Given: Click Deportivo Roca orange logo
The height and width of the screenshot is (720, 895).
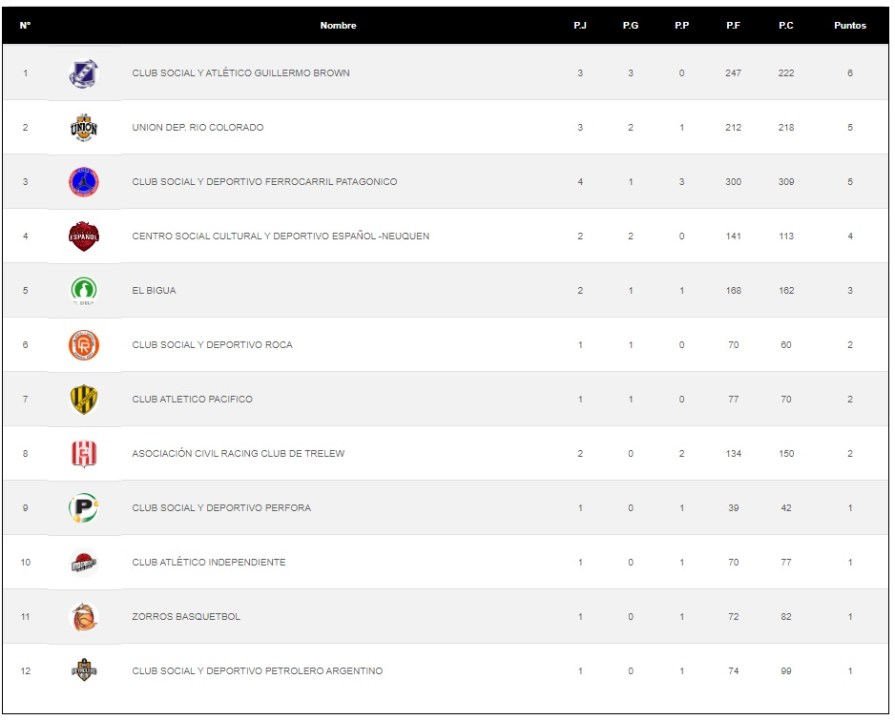Looking at the screenshot, I should pos(84,345).
